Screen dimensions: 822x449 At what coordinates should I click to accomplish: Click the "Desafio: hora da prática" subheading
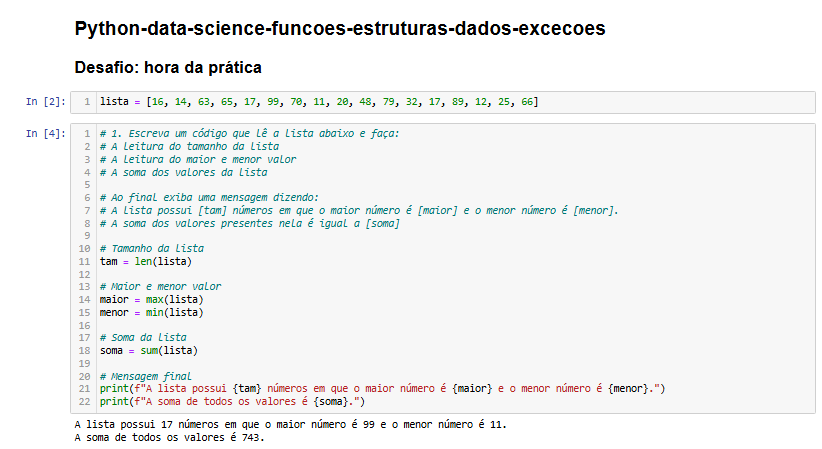coord(168,68)
